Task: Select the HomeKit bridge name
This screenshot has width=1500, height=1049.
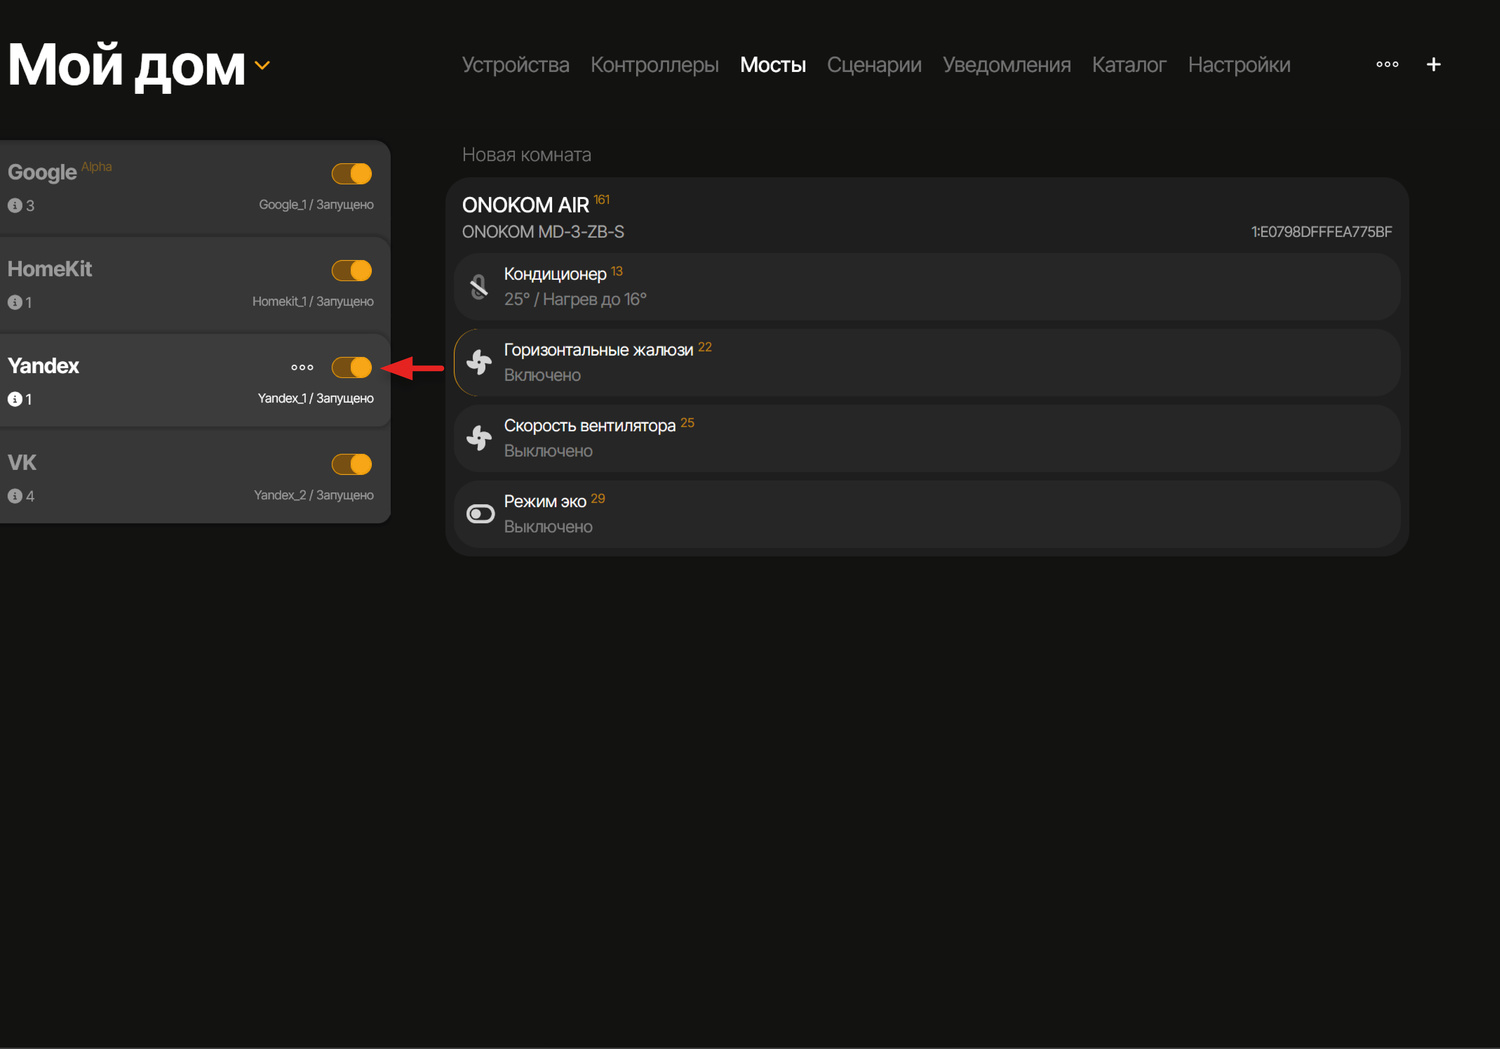Action: coord(50,269)
